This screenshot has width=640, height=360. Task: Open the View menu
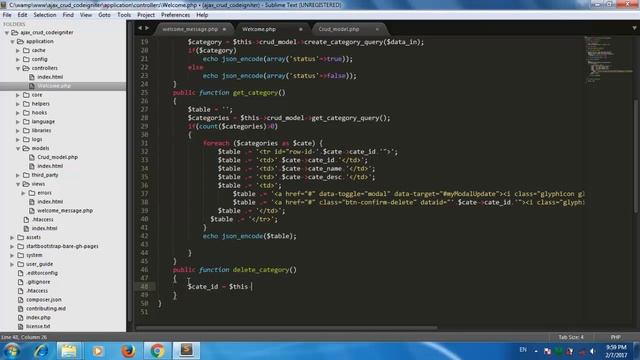pyautogui.click(x=86, y=15)
